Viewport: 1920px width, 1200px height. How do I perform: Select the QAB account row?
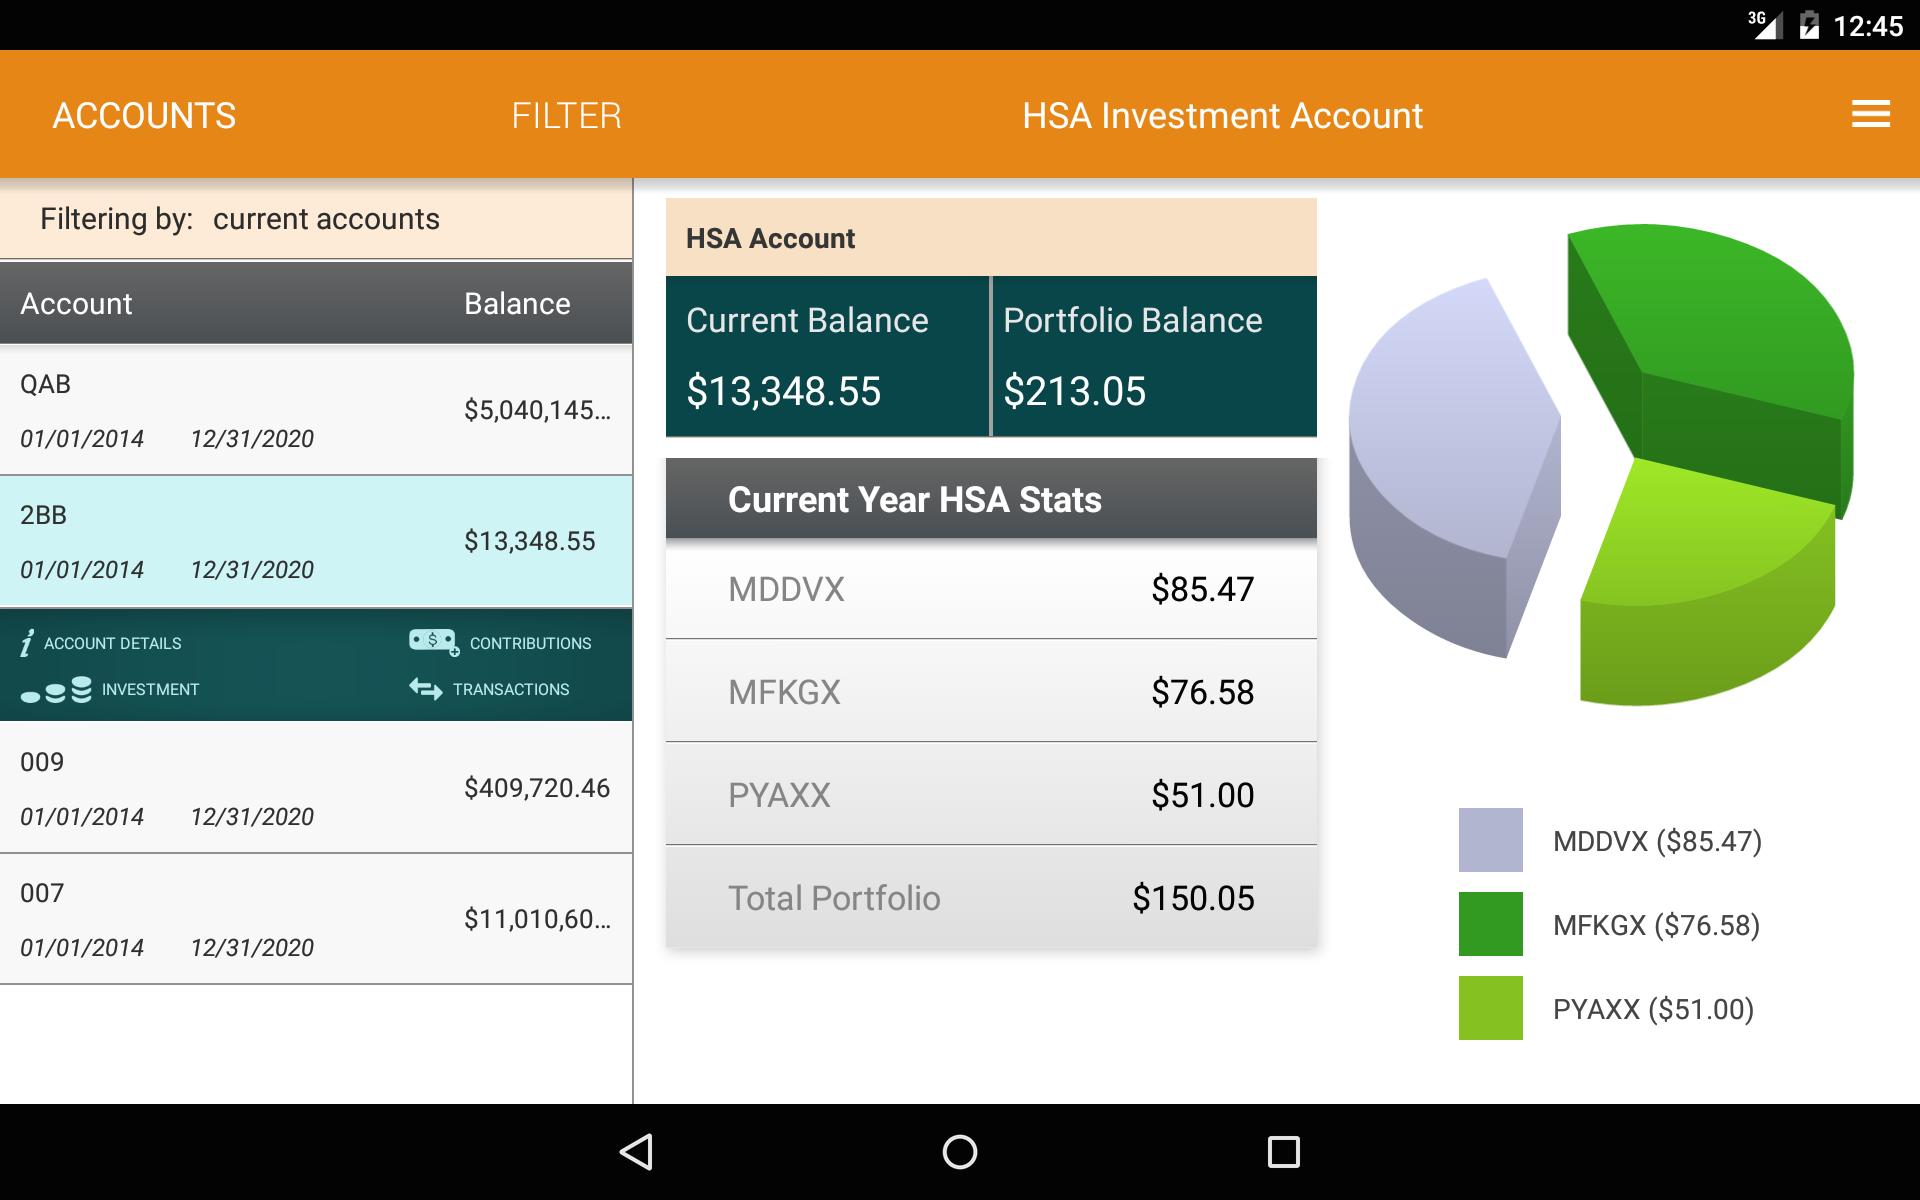coord(316,410)
